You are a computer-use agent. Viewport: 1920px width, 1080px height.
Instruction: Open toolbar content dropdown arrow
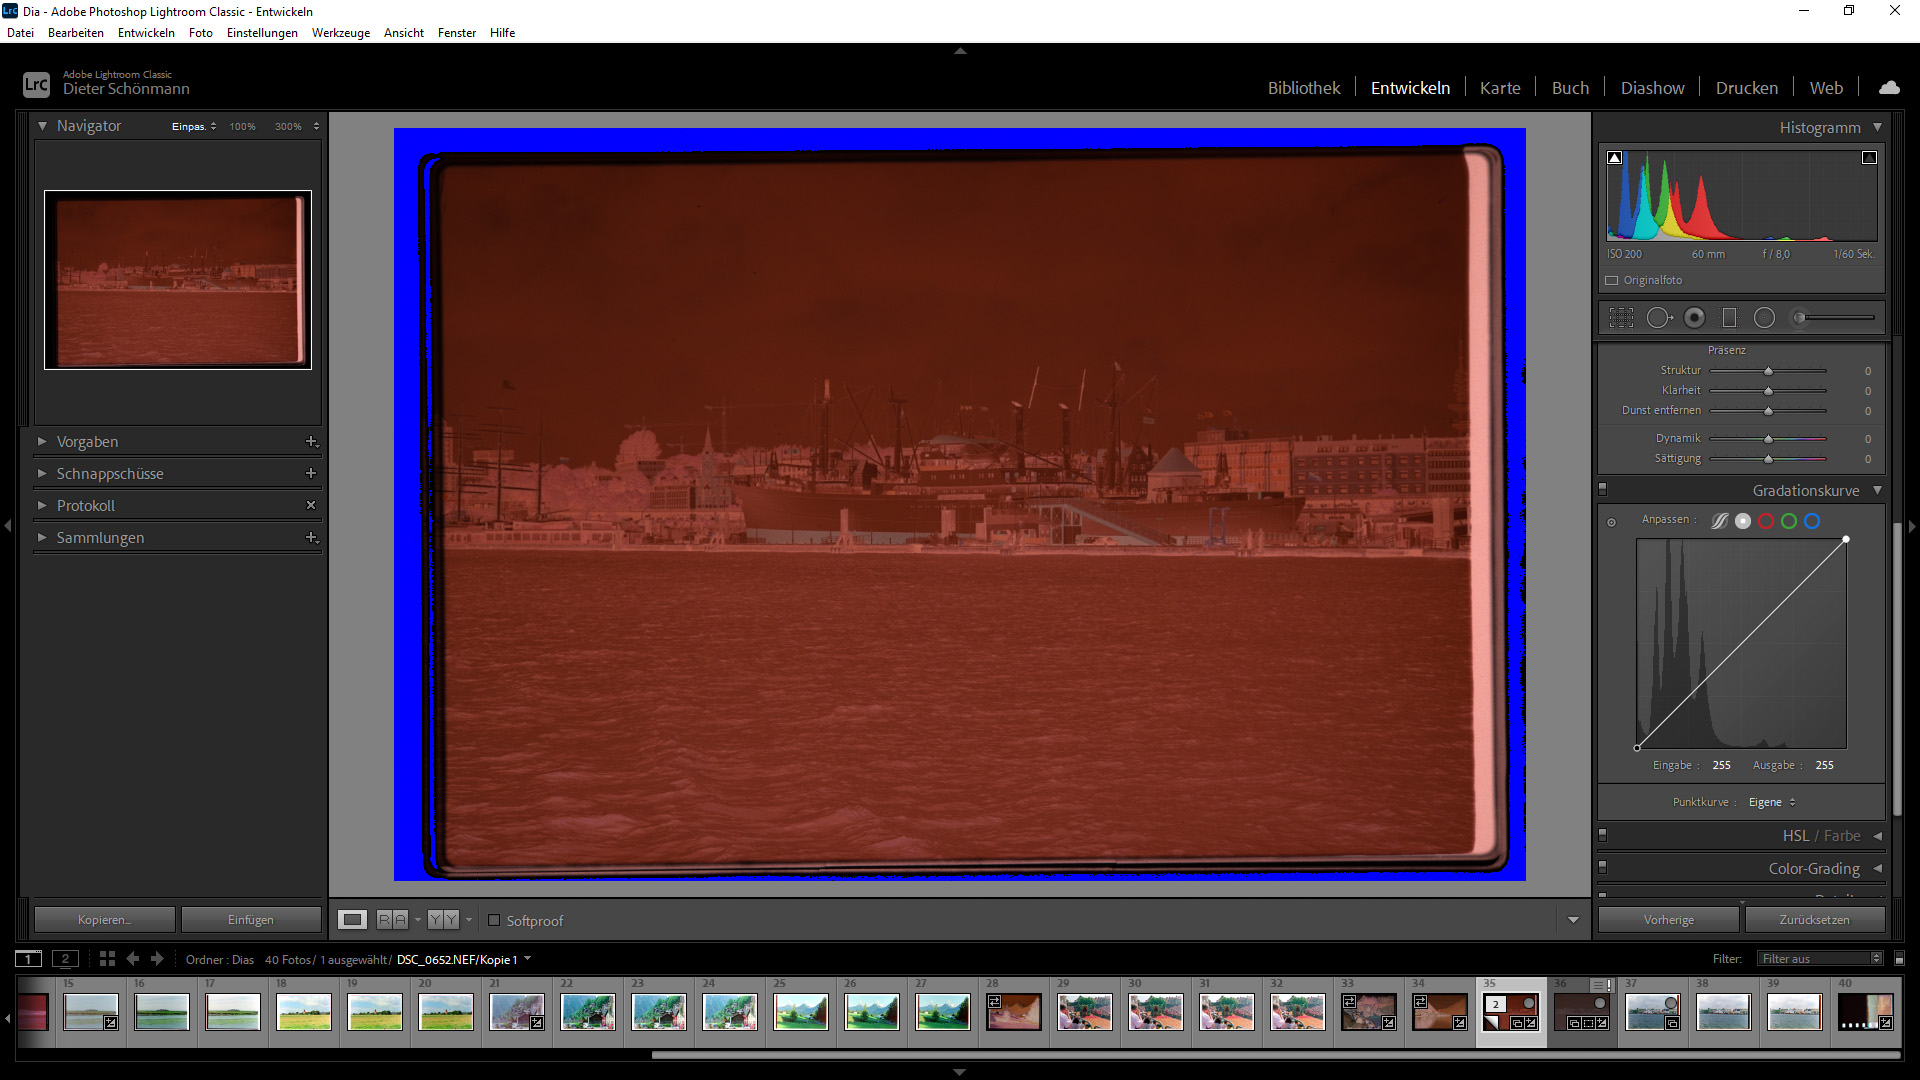(x=1573, y=920)
